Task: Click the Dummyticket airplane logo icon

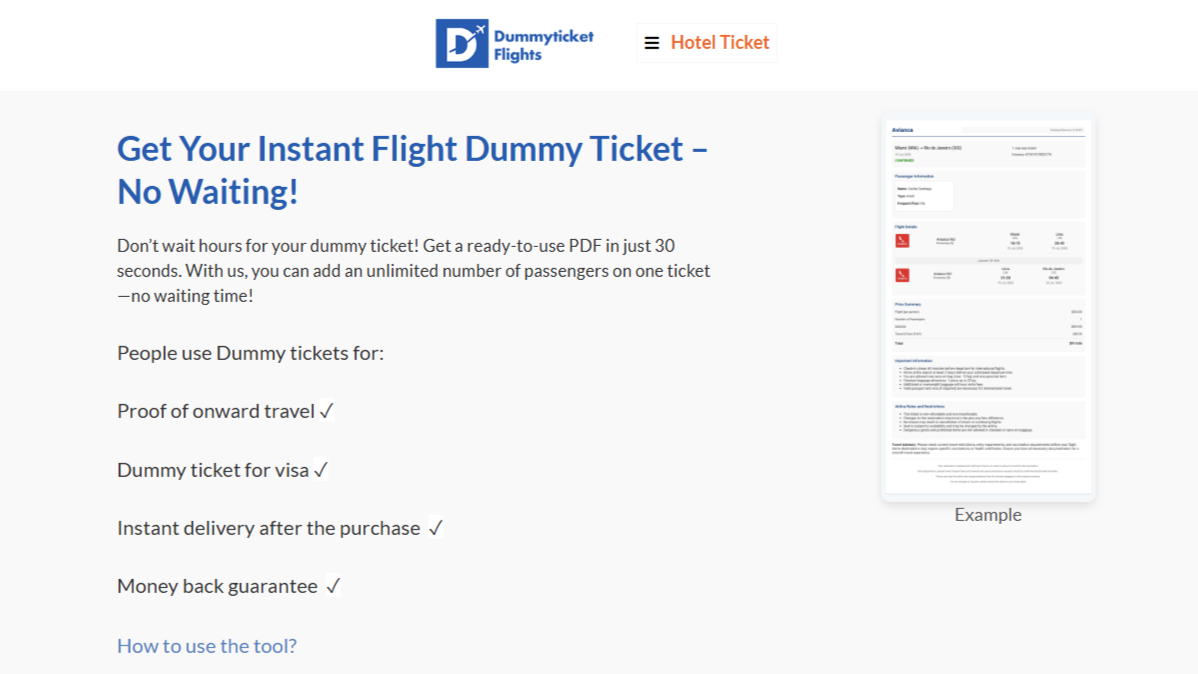Action: [x=461, y=43]
